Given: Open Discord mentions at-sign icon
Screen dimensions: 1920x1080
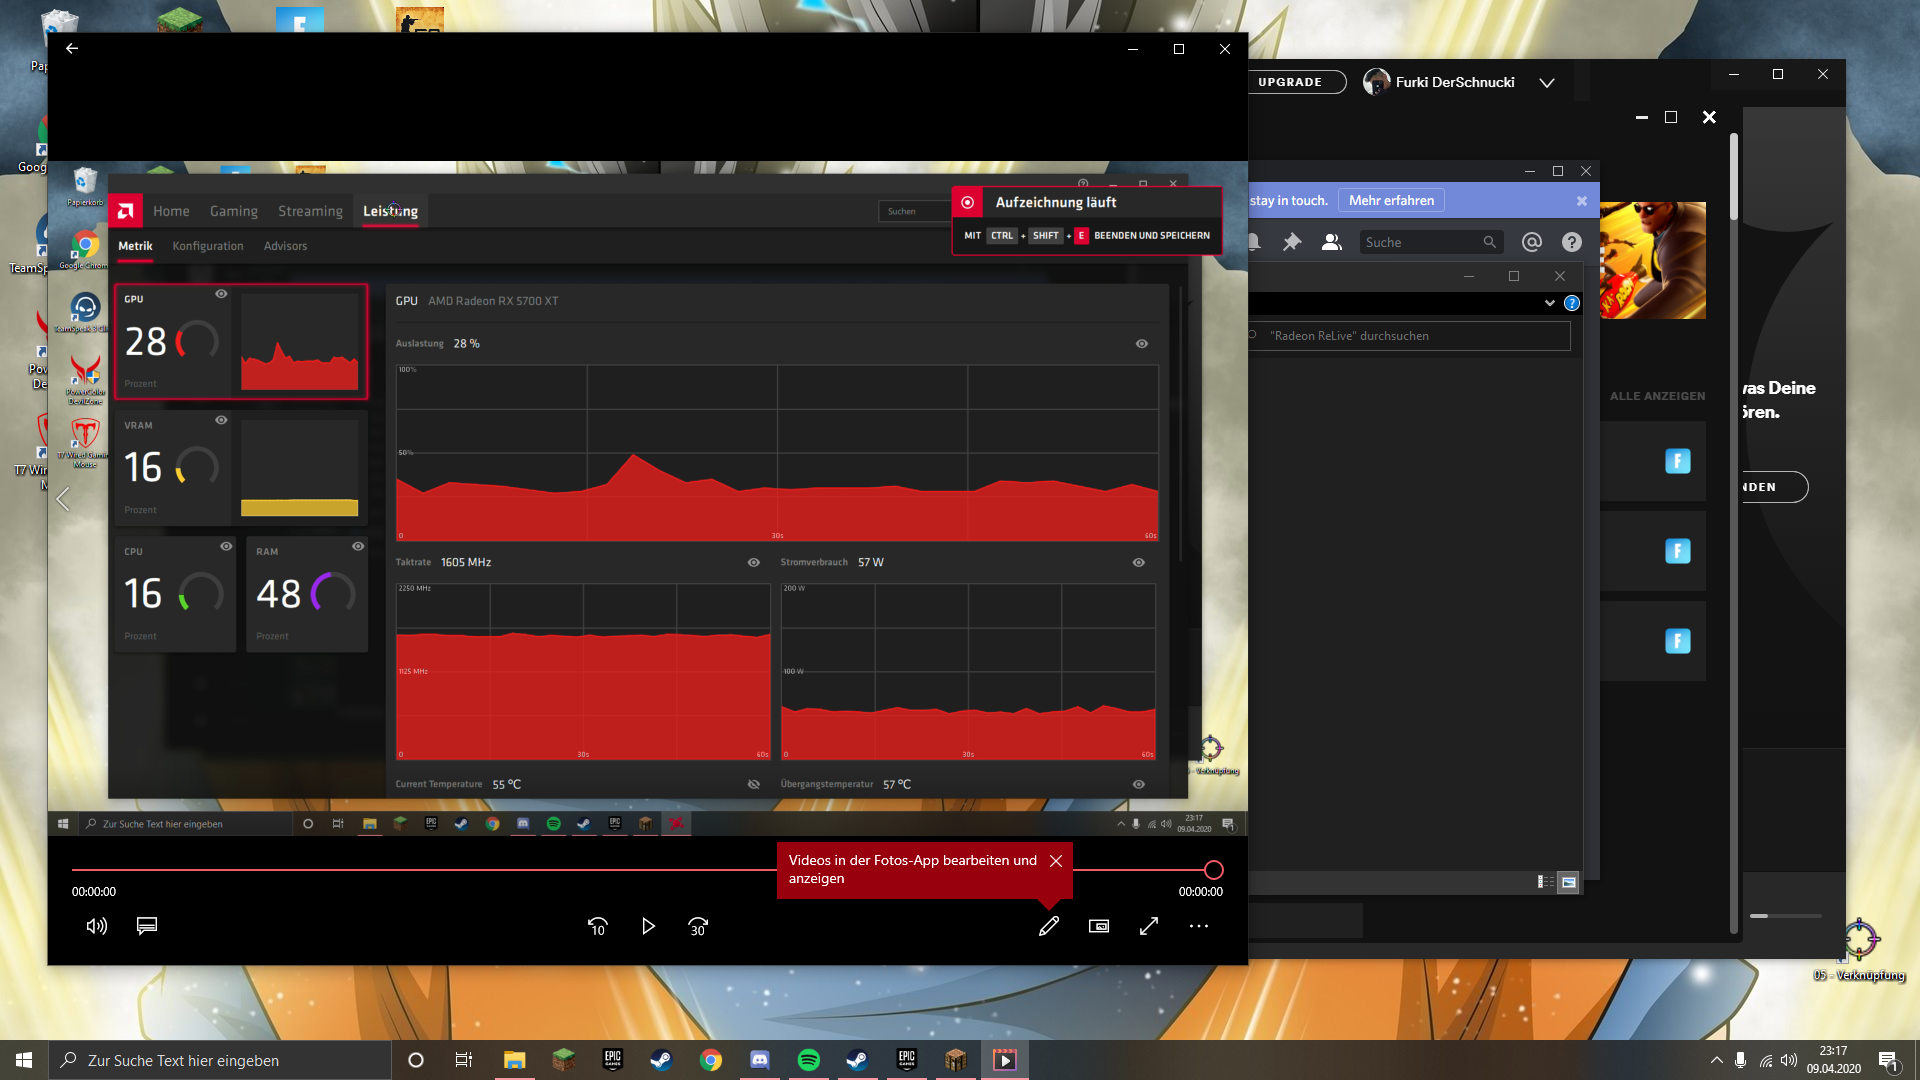Looking at the screenshot, I should [x=1531, y=242].
